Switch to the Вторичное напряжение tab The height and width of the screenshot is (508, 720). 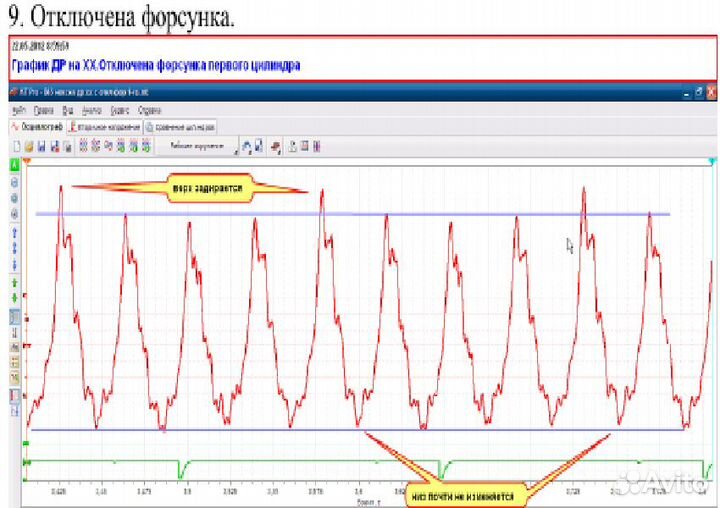click(x=104, y=127)
